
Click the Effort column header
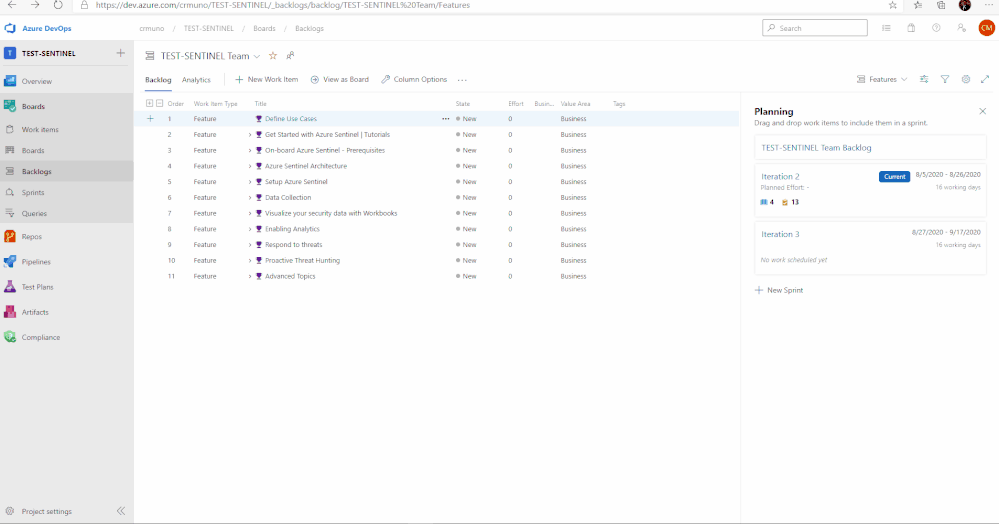[x=515, y=104]
